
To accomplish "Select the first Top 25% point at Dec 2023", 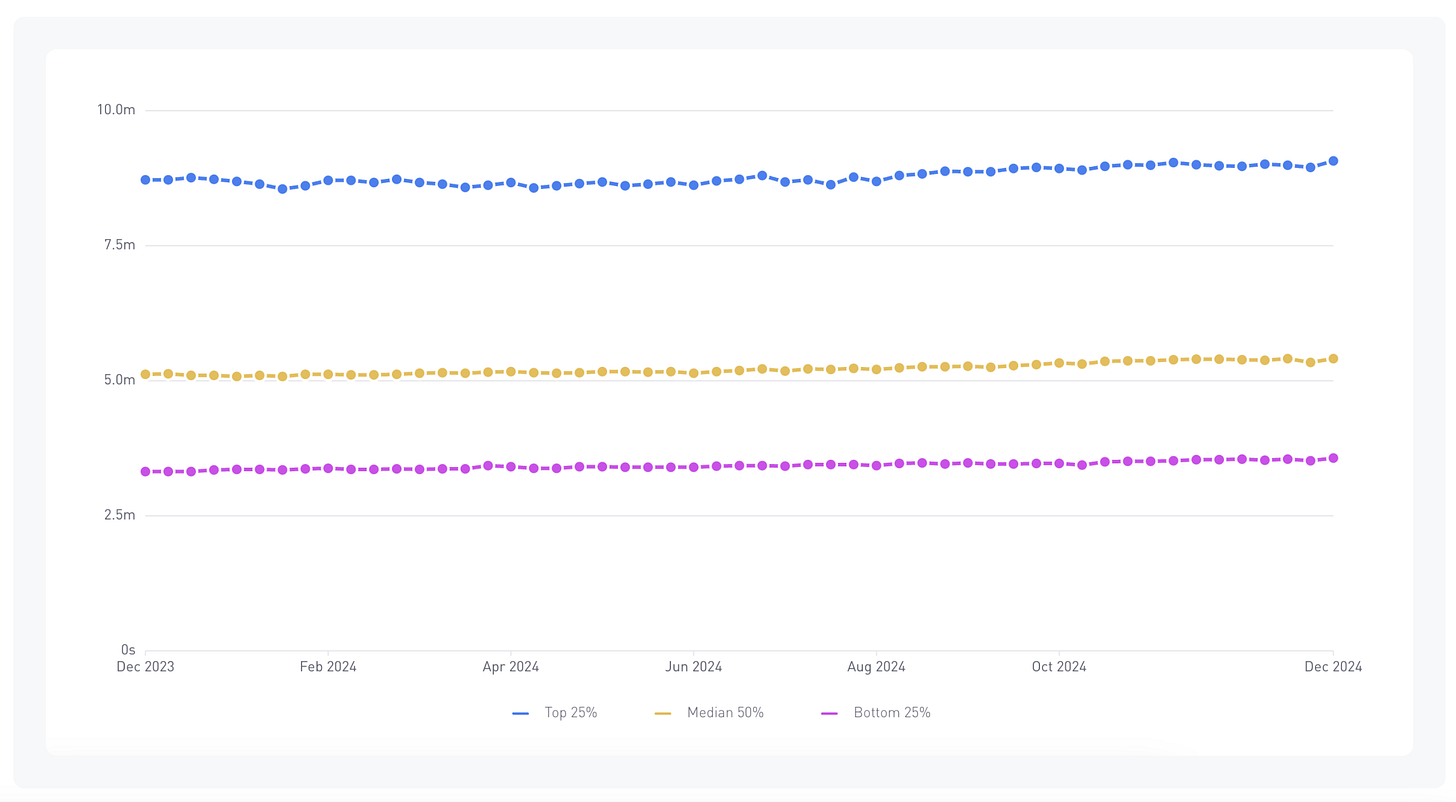I will 145,180.
